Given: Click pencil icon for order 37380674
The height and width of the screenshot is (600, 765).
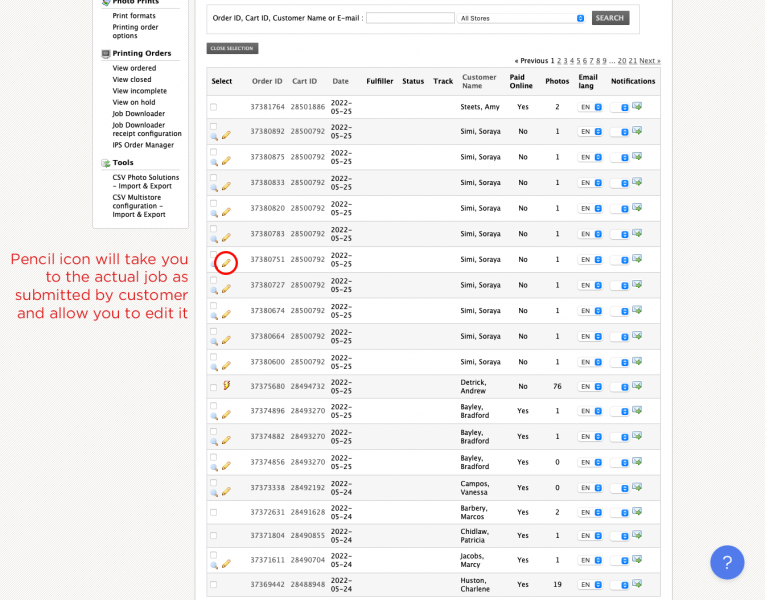Looking at the screenshot, I should coord(226,315).
